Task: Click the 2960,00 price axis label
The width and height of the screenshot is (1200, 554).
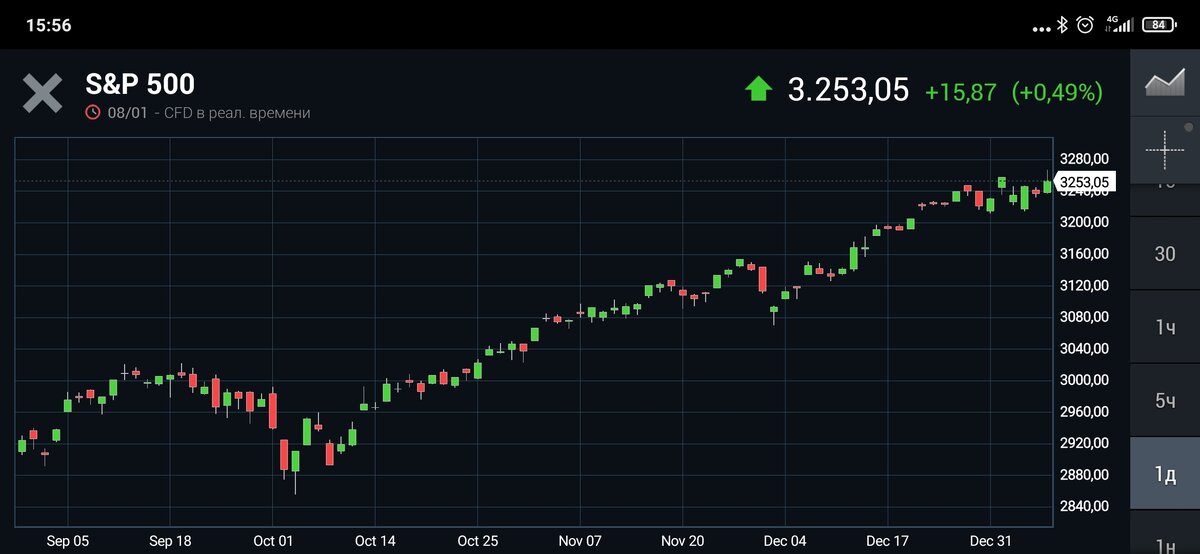Action: [1084, 411]
